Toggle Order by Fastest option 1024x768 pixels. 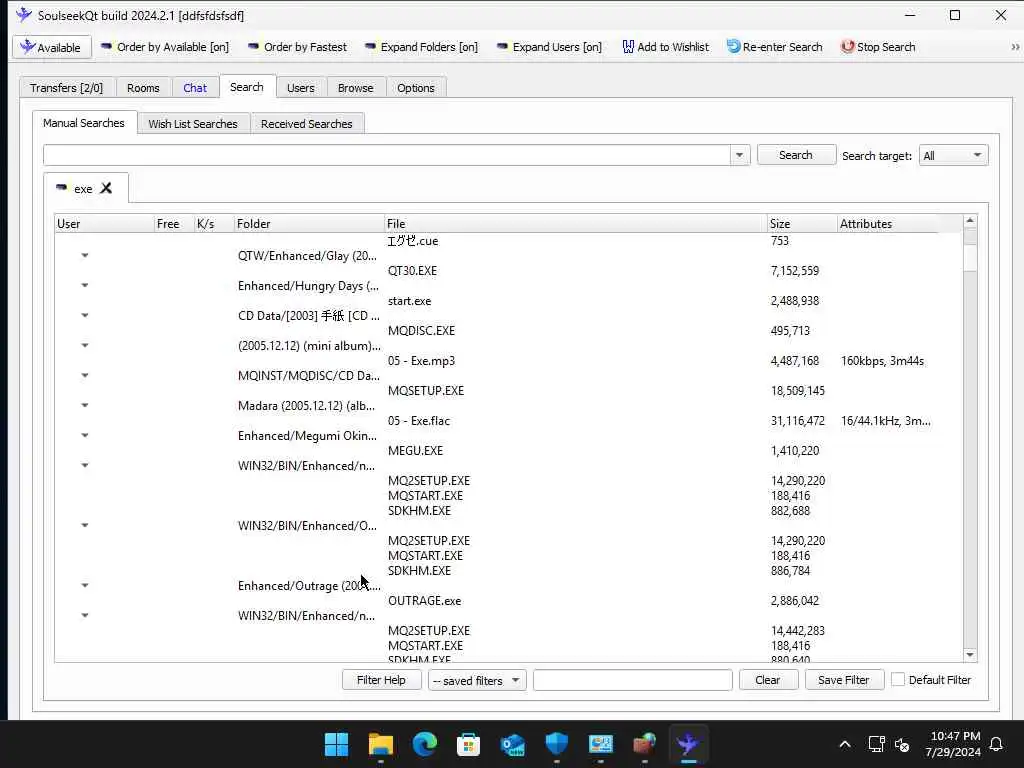click(297, 47)
